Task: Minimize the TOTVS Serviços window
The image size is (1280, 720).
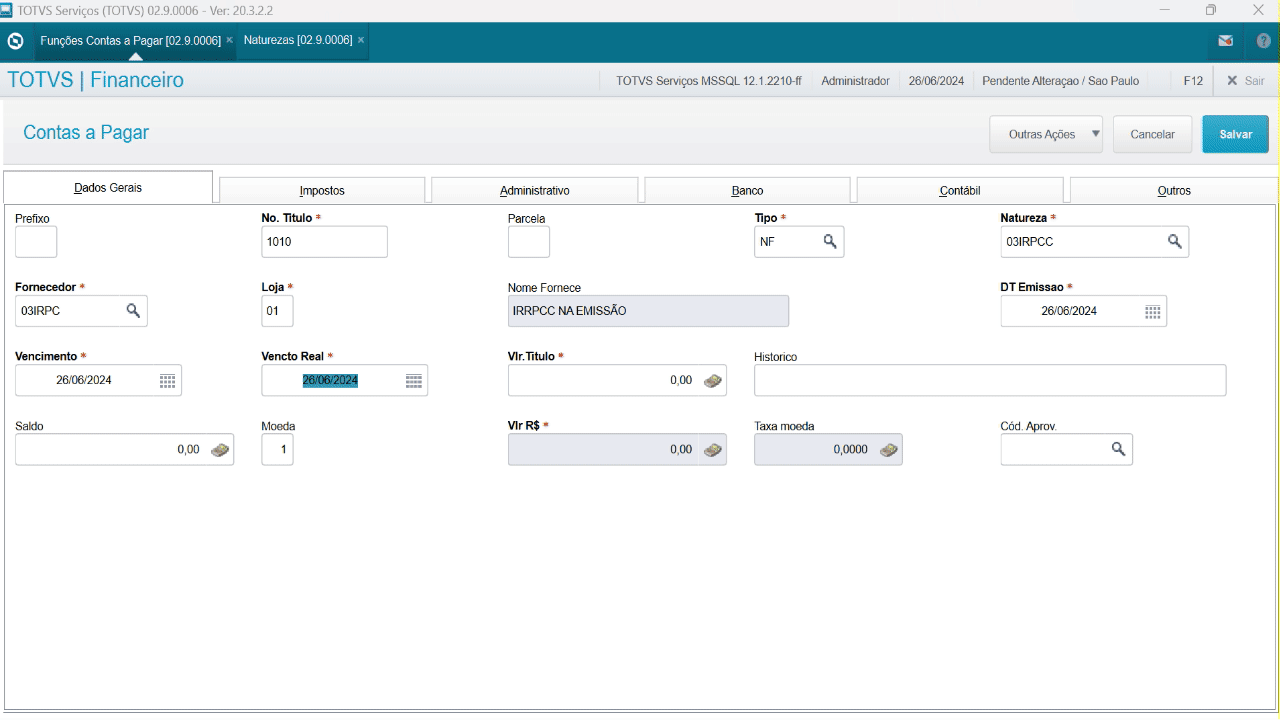Action: [1164, 10]
